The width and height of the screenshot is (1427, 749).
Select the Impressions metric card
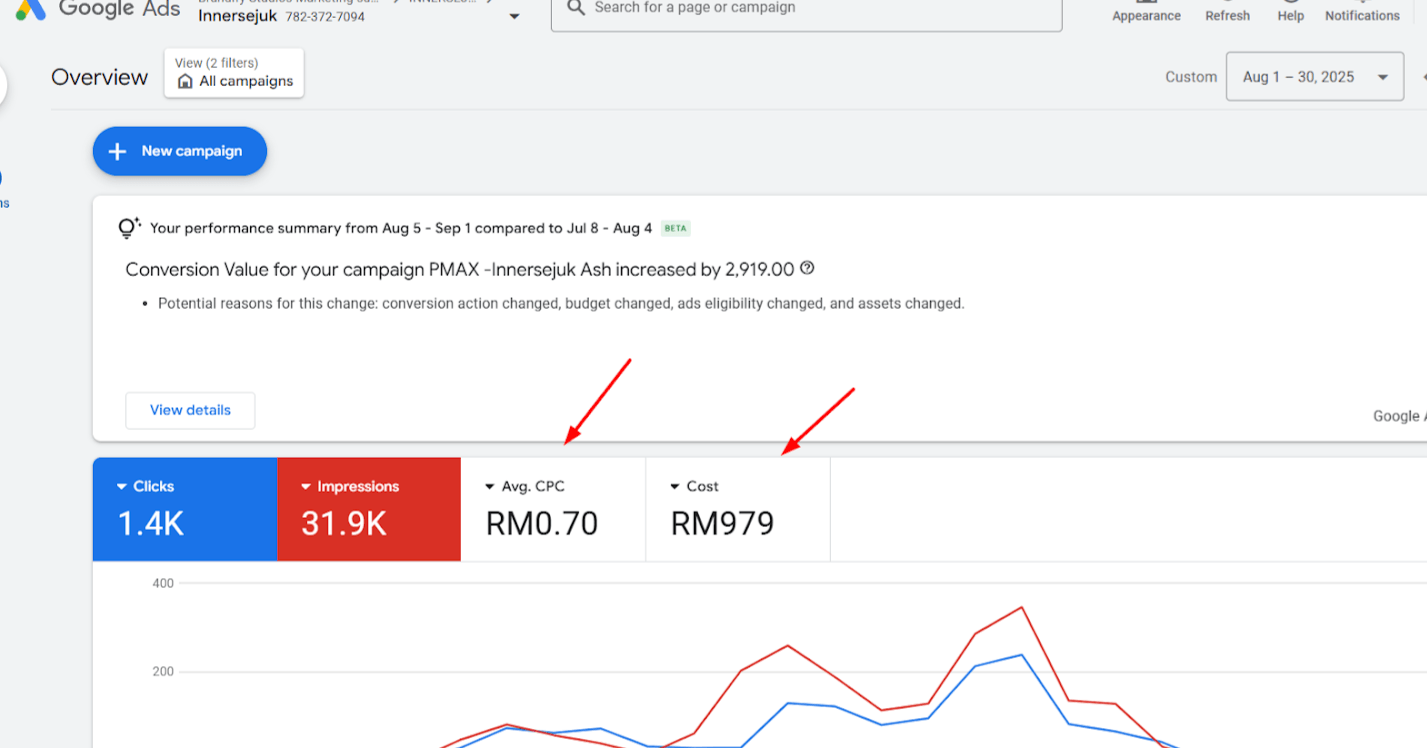pos(369,509)
